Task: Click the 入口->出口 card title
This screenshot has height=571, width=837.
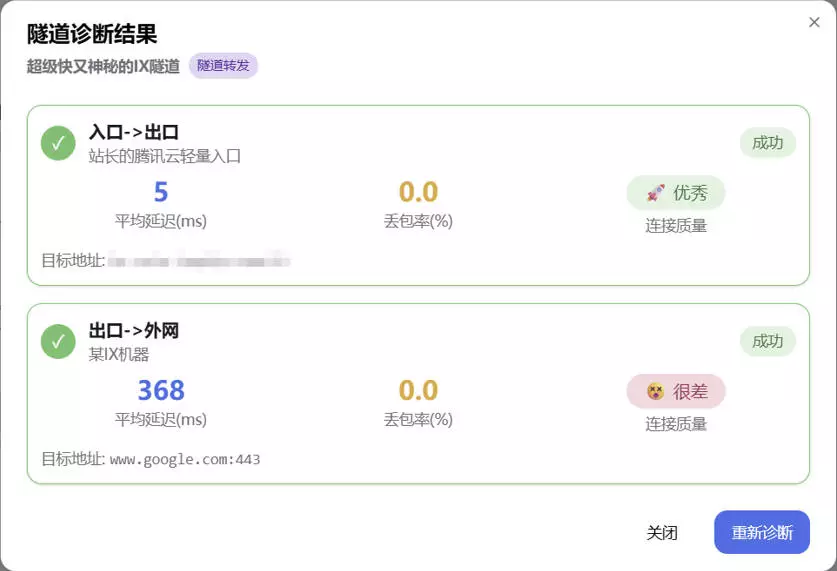Action: tap(134, 132)
